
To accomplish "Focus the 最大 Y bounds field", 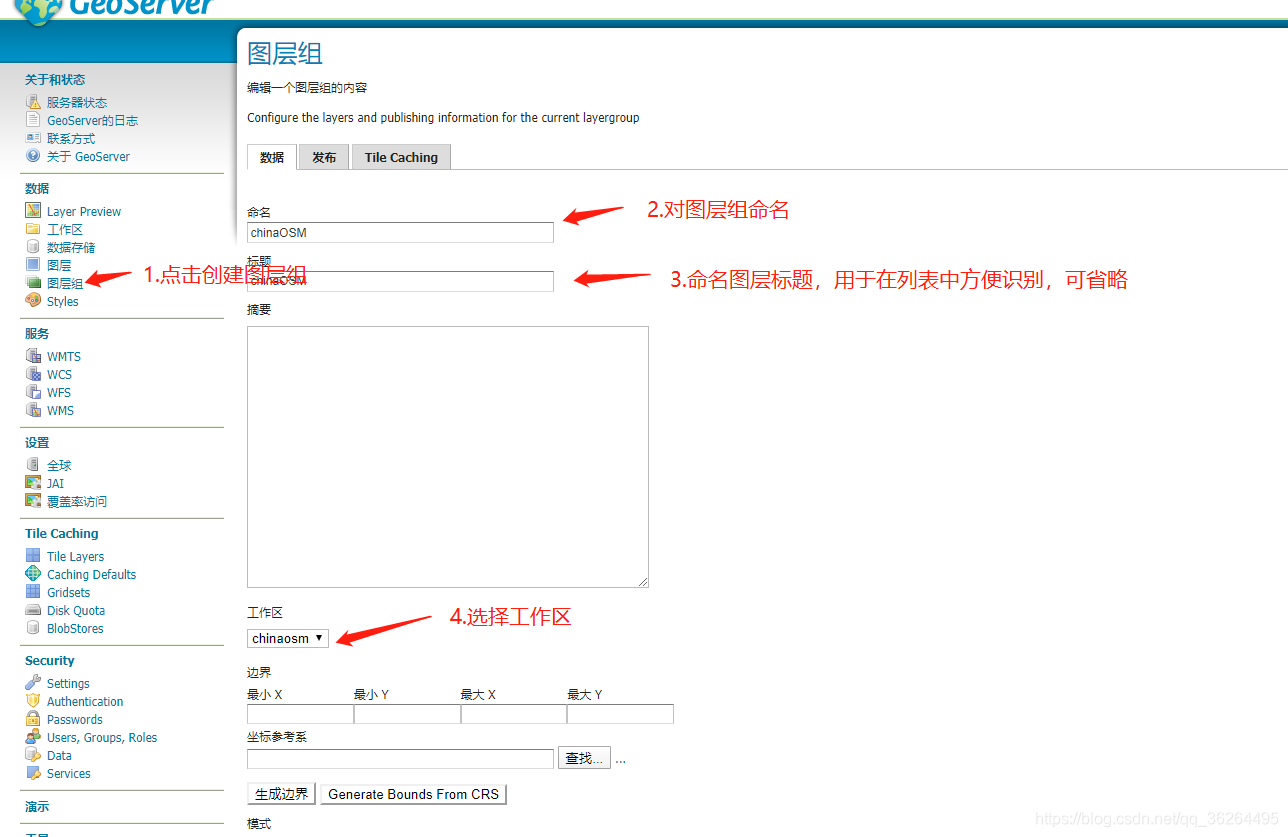I will point(620,714).
